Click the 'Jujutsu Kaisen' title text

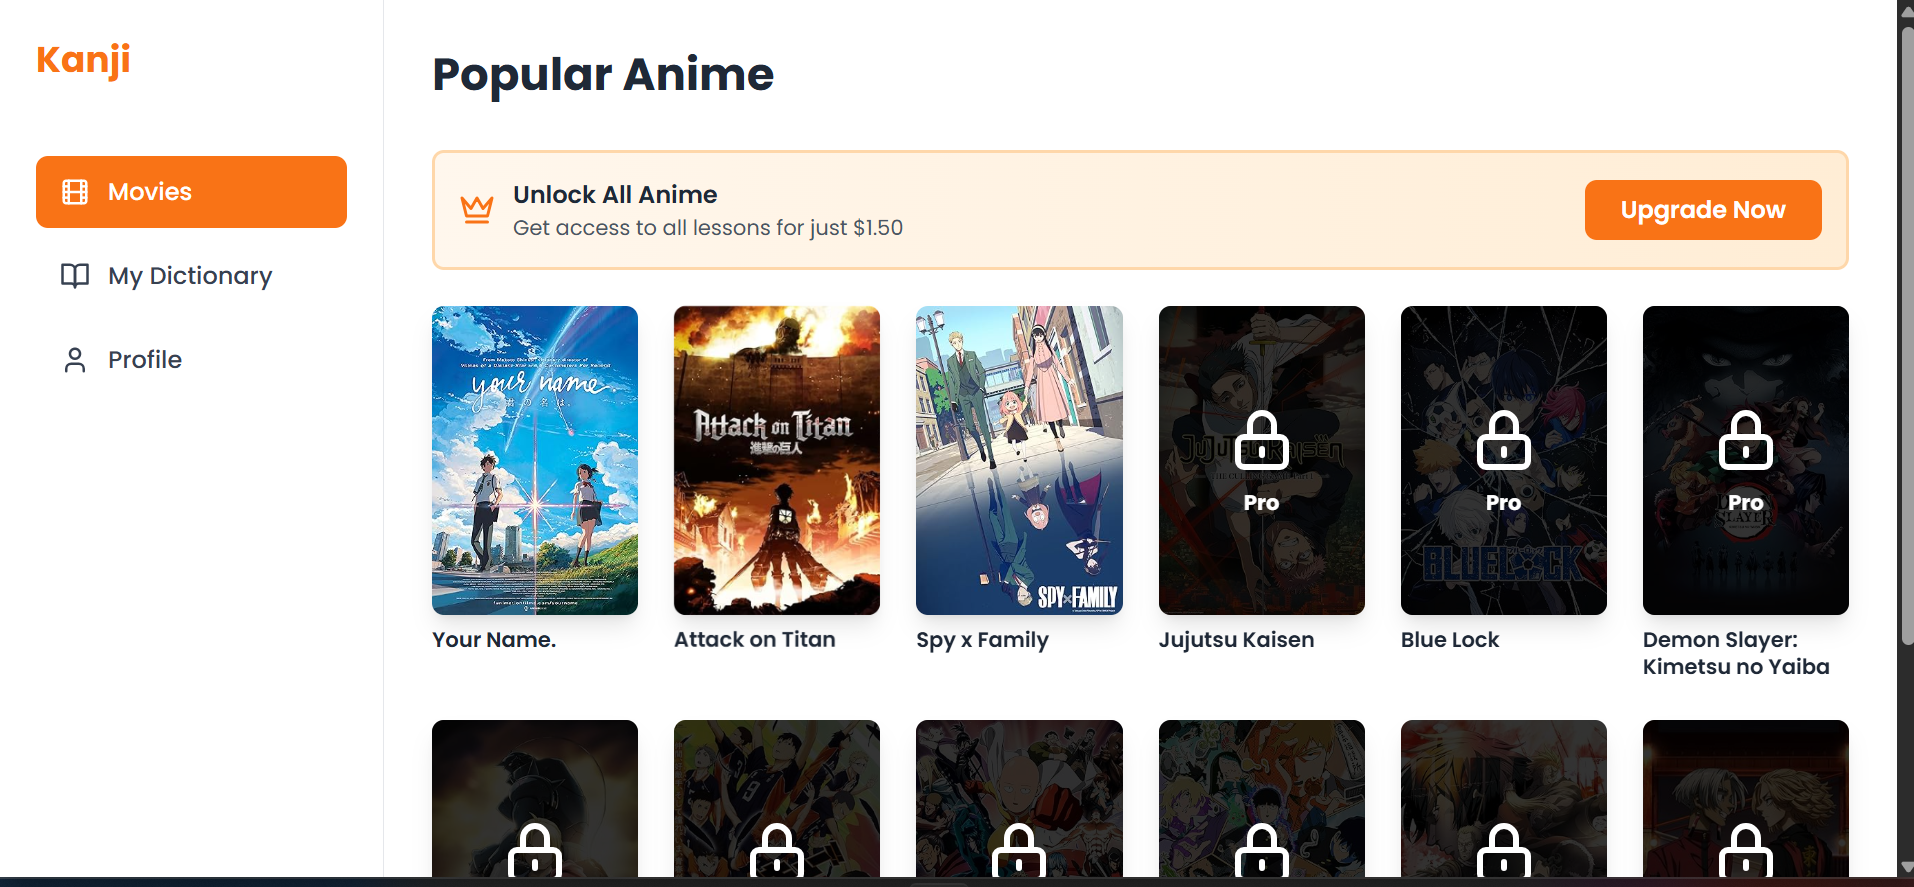(1237, 640)
